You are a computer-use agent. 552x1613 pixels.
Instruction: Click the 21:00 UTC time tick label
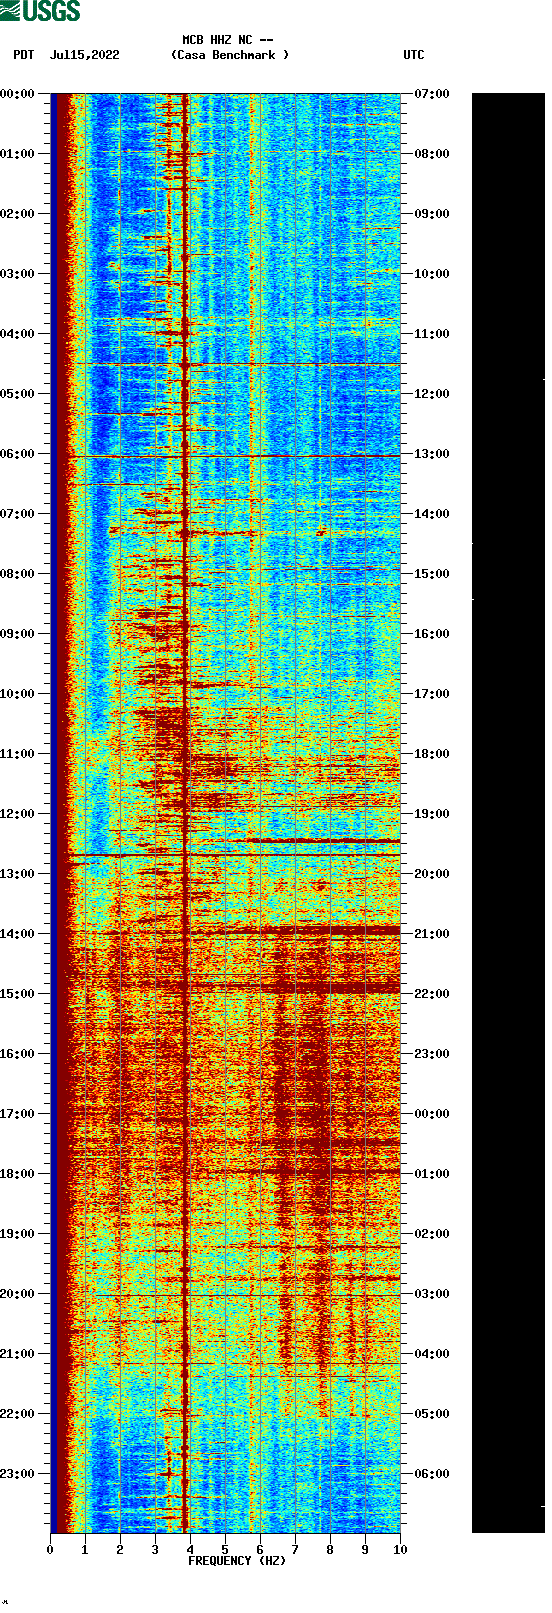[432, 934]
